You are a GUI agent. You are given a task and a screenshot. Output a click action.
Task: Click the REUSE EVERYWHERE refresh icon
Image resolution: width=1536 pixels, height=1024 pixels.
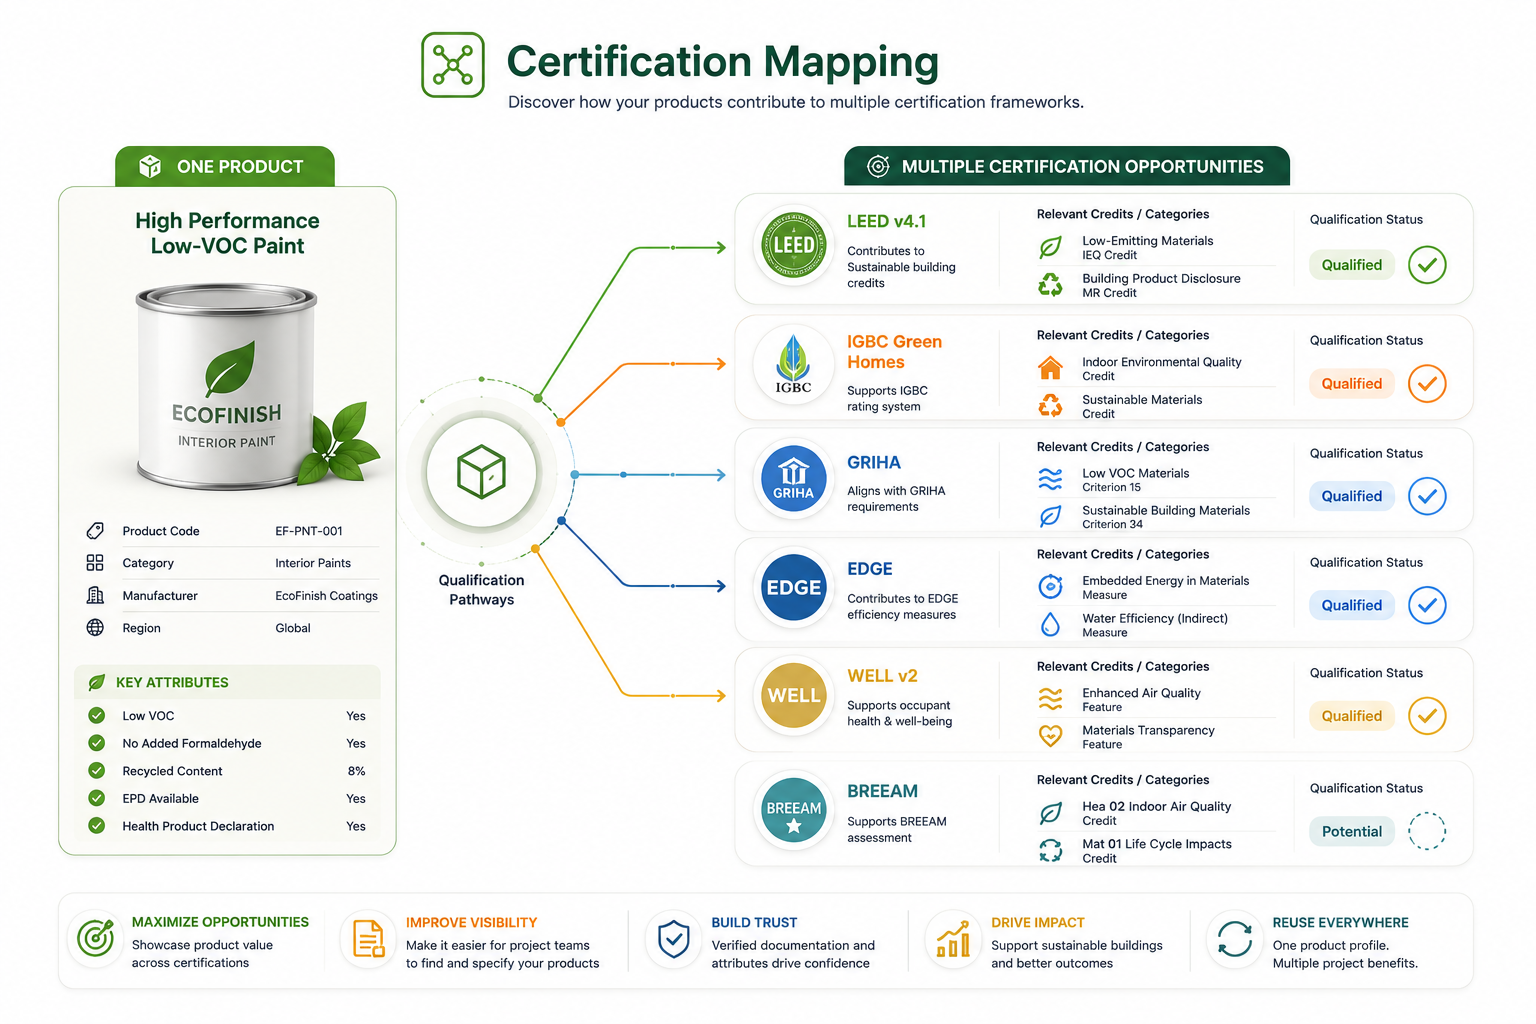(x=1235, y=939)
